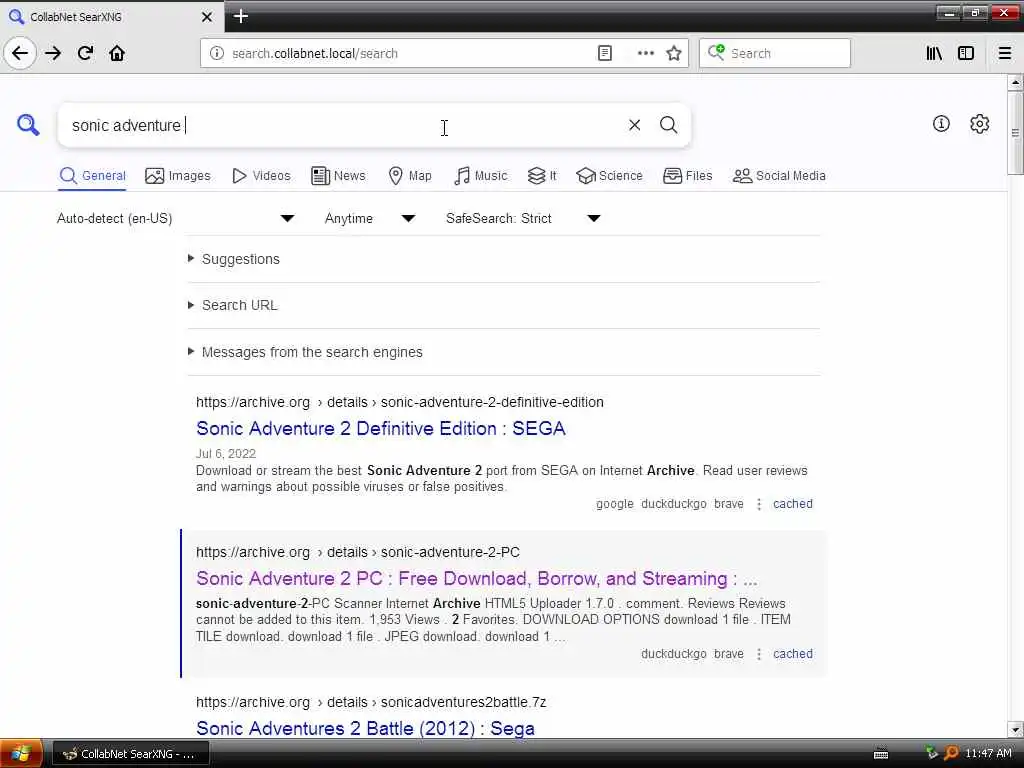
Task: Click the taskbar clock showing 11:47 AM
Action: click(x=988, y=753)
